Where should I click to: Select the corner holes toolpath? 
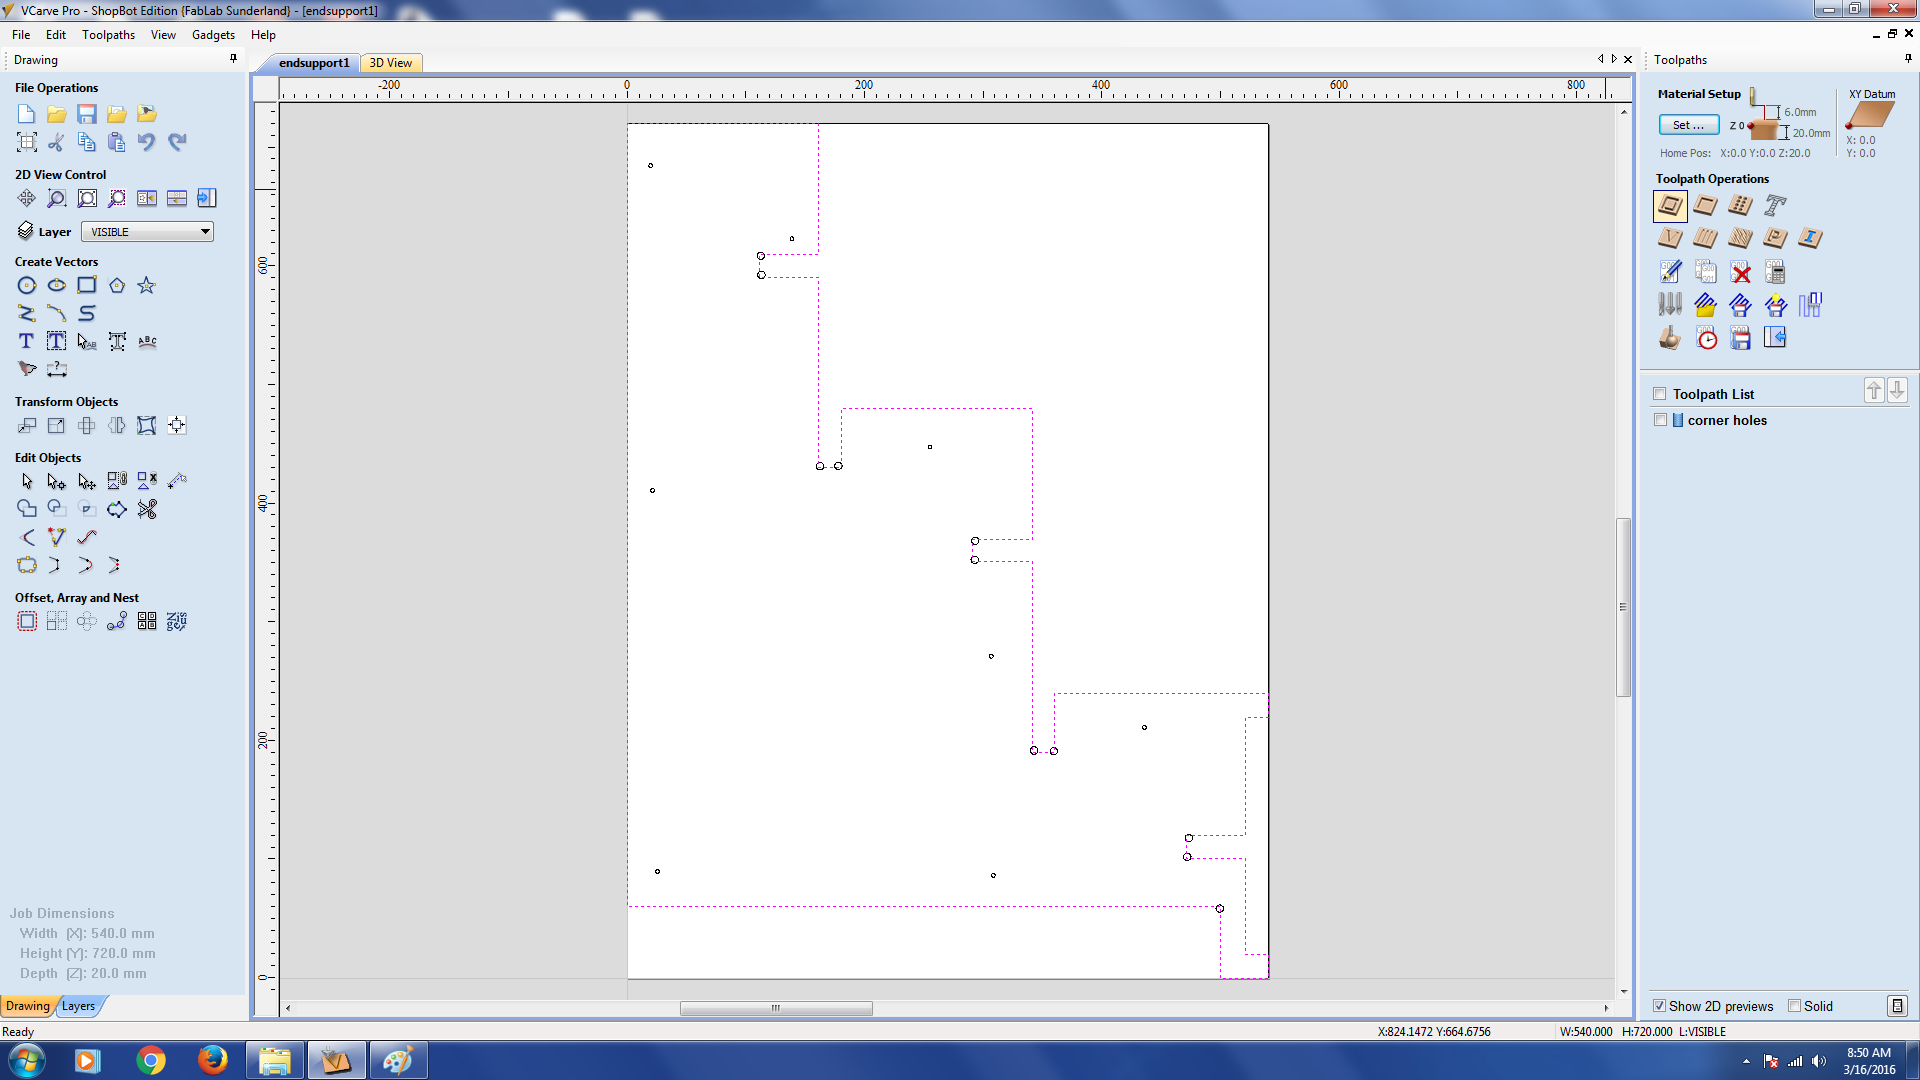[1727, 420]
